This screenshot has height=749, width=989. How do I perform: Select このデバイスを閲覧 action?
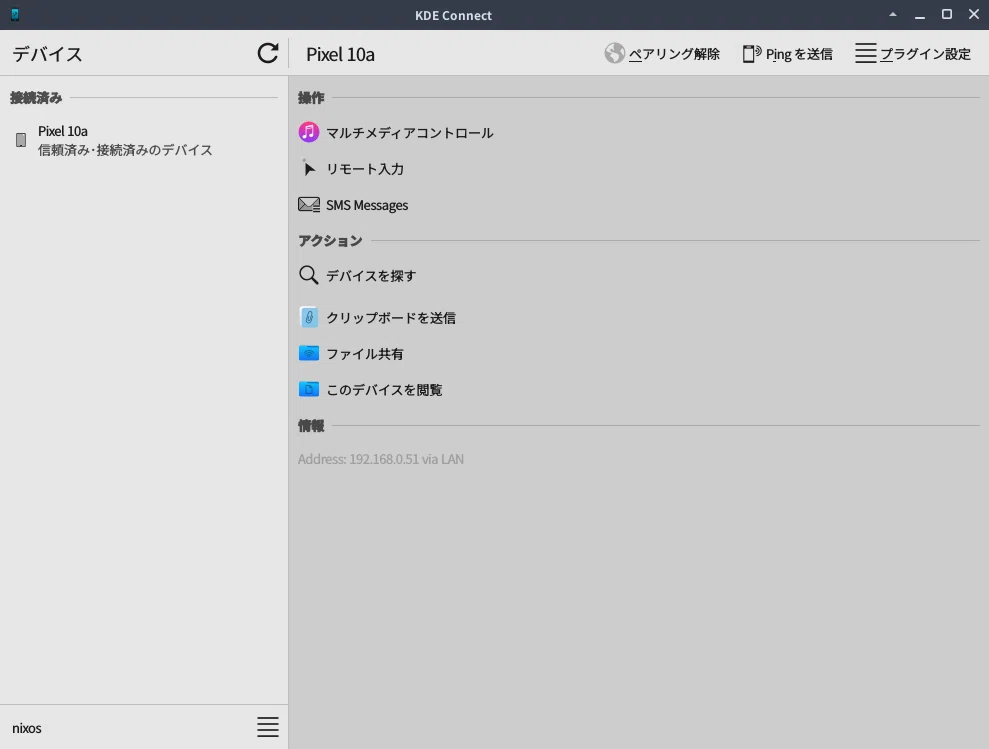click(384, 390)
